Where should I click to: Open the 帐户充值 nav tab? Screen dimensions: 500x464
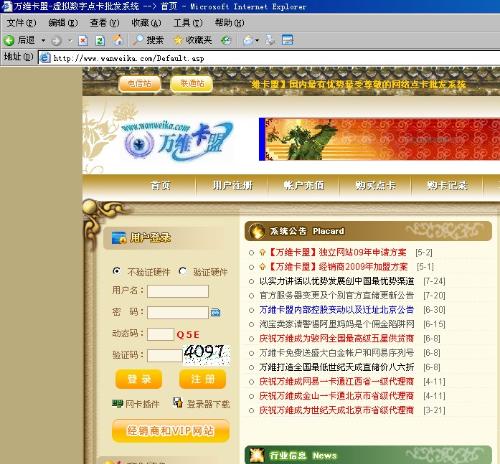(x=304, y=185)
